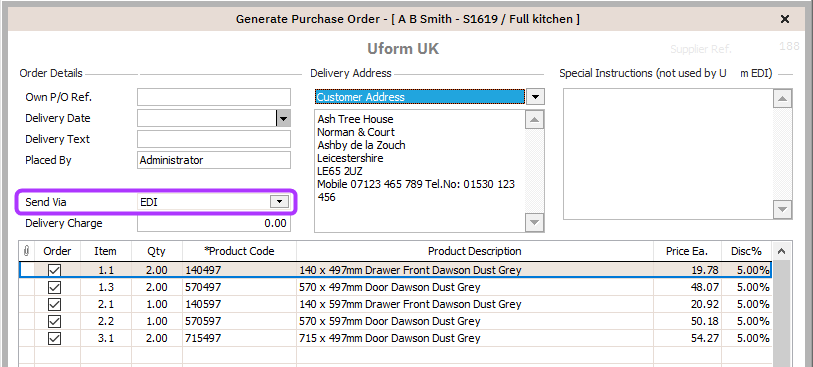Viewport: 813px width, 367px height.
Task: Click description '140 x 497mm Drawer Front Dawson Dust Grey'
Action: pos(410,270)
